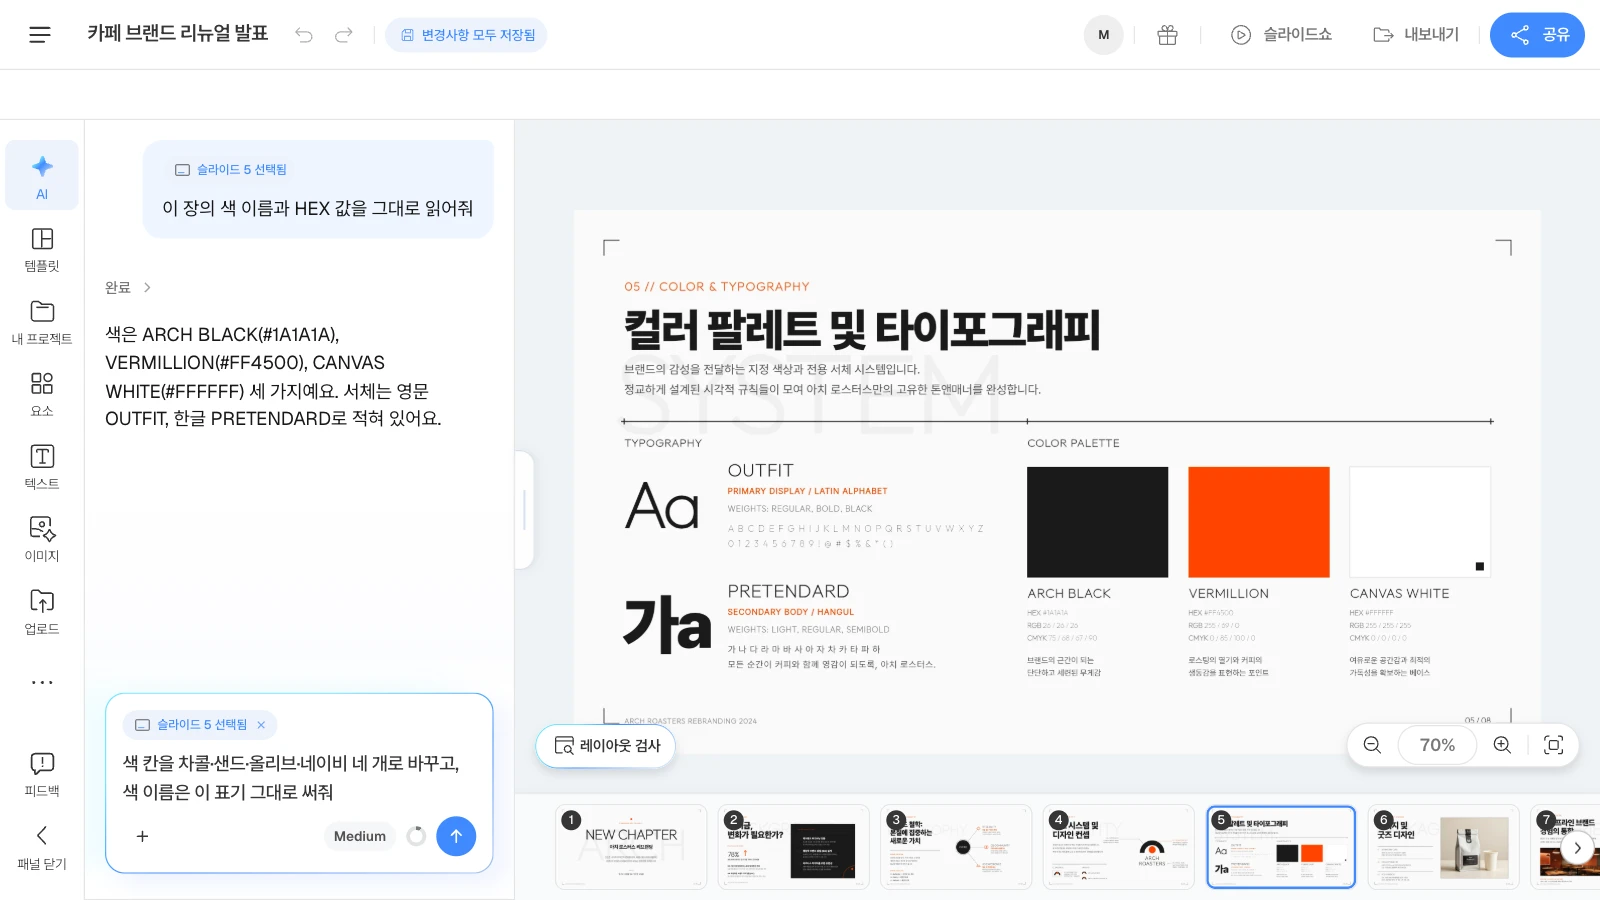Open the 피드백 feedback icon
The image size is (1600, 900).
point(42,774)
